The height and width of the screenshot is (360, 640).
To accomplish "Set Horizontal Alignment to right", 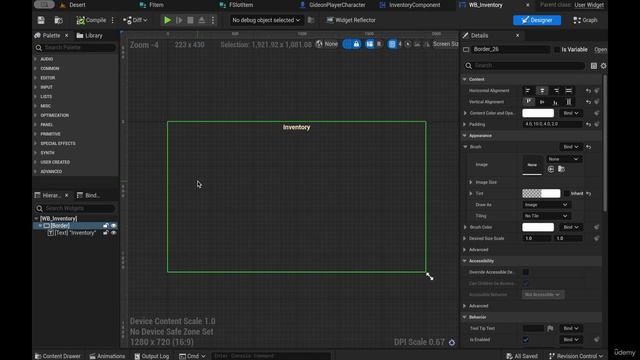I will click(556, 91).
